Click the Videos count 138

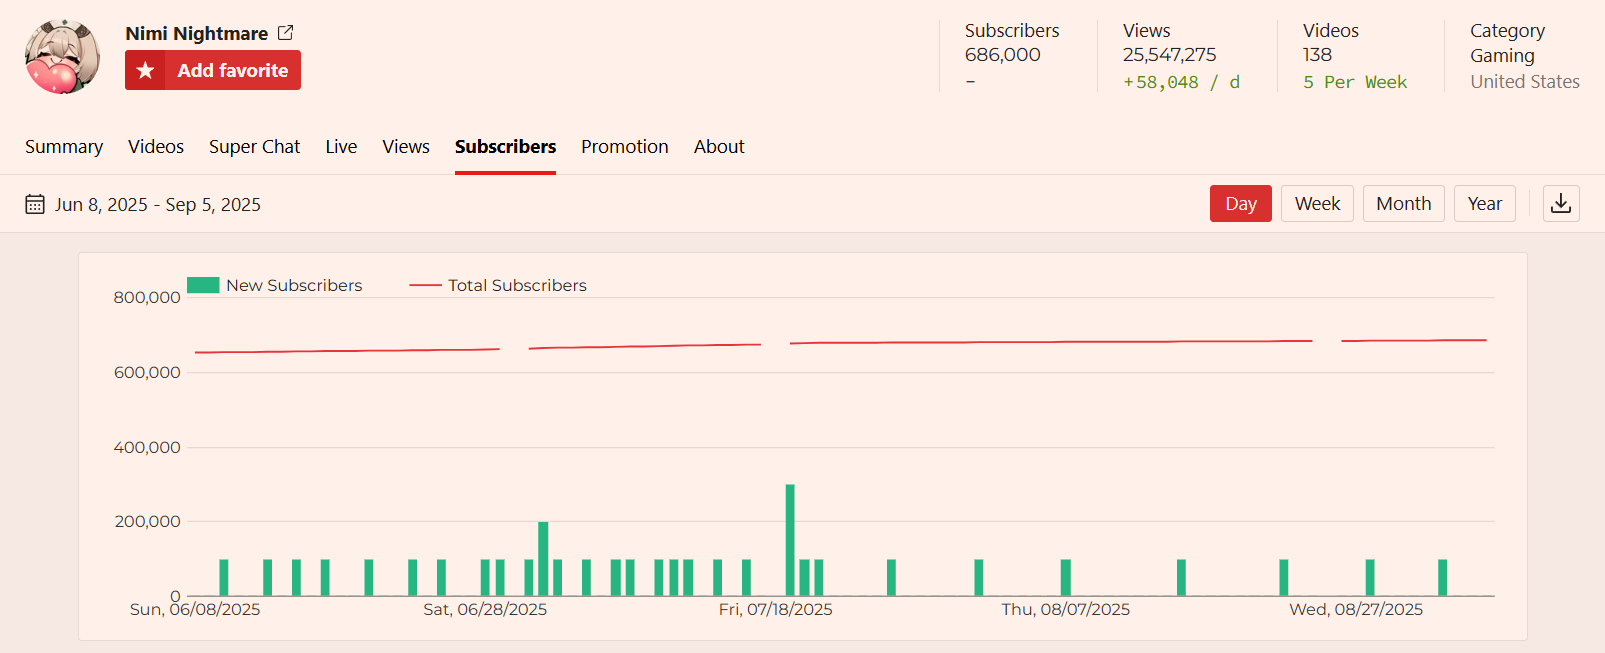[1317, 55]
